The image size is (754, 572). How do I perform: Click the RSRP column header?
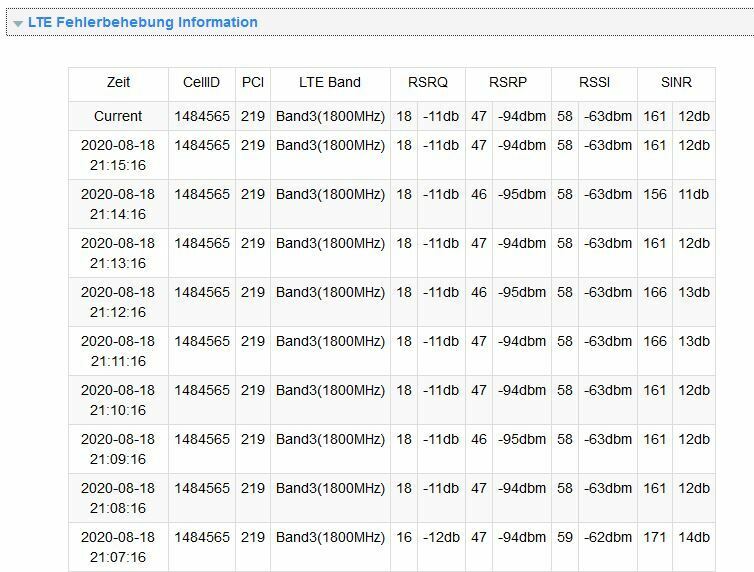point(508,82)
